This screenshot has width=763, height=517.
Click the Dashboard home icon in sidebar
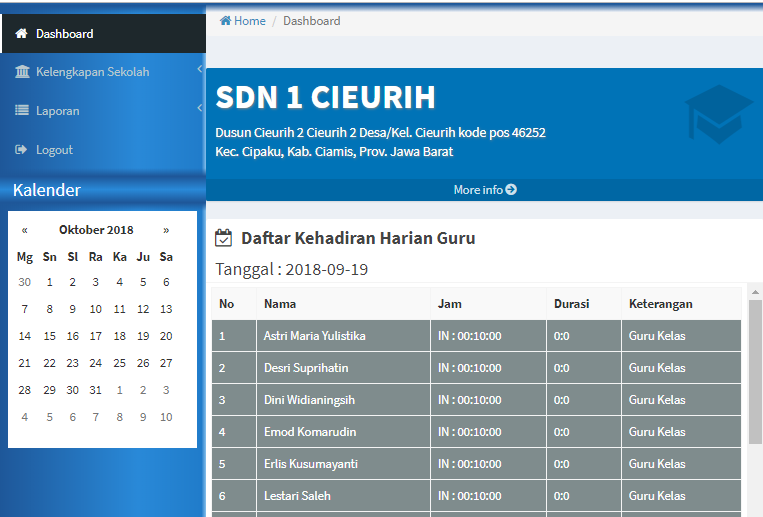(x=21, y=34)
